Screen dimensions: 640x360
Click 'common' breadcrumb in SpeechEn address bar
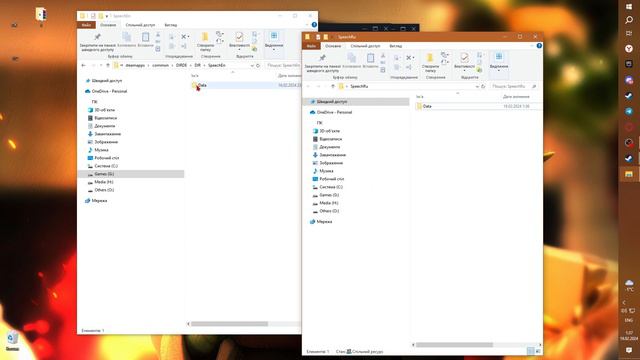point(160,65)
